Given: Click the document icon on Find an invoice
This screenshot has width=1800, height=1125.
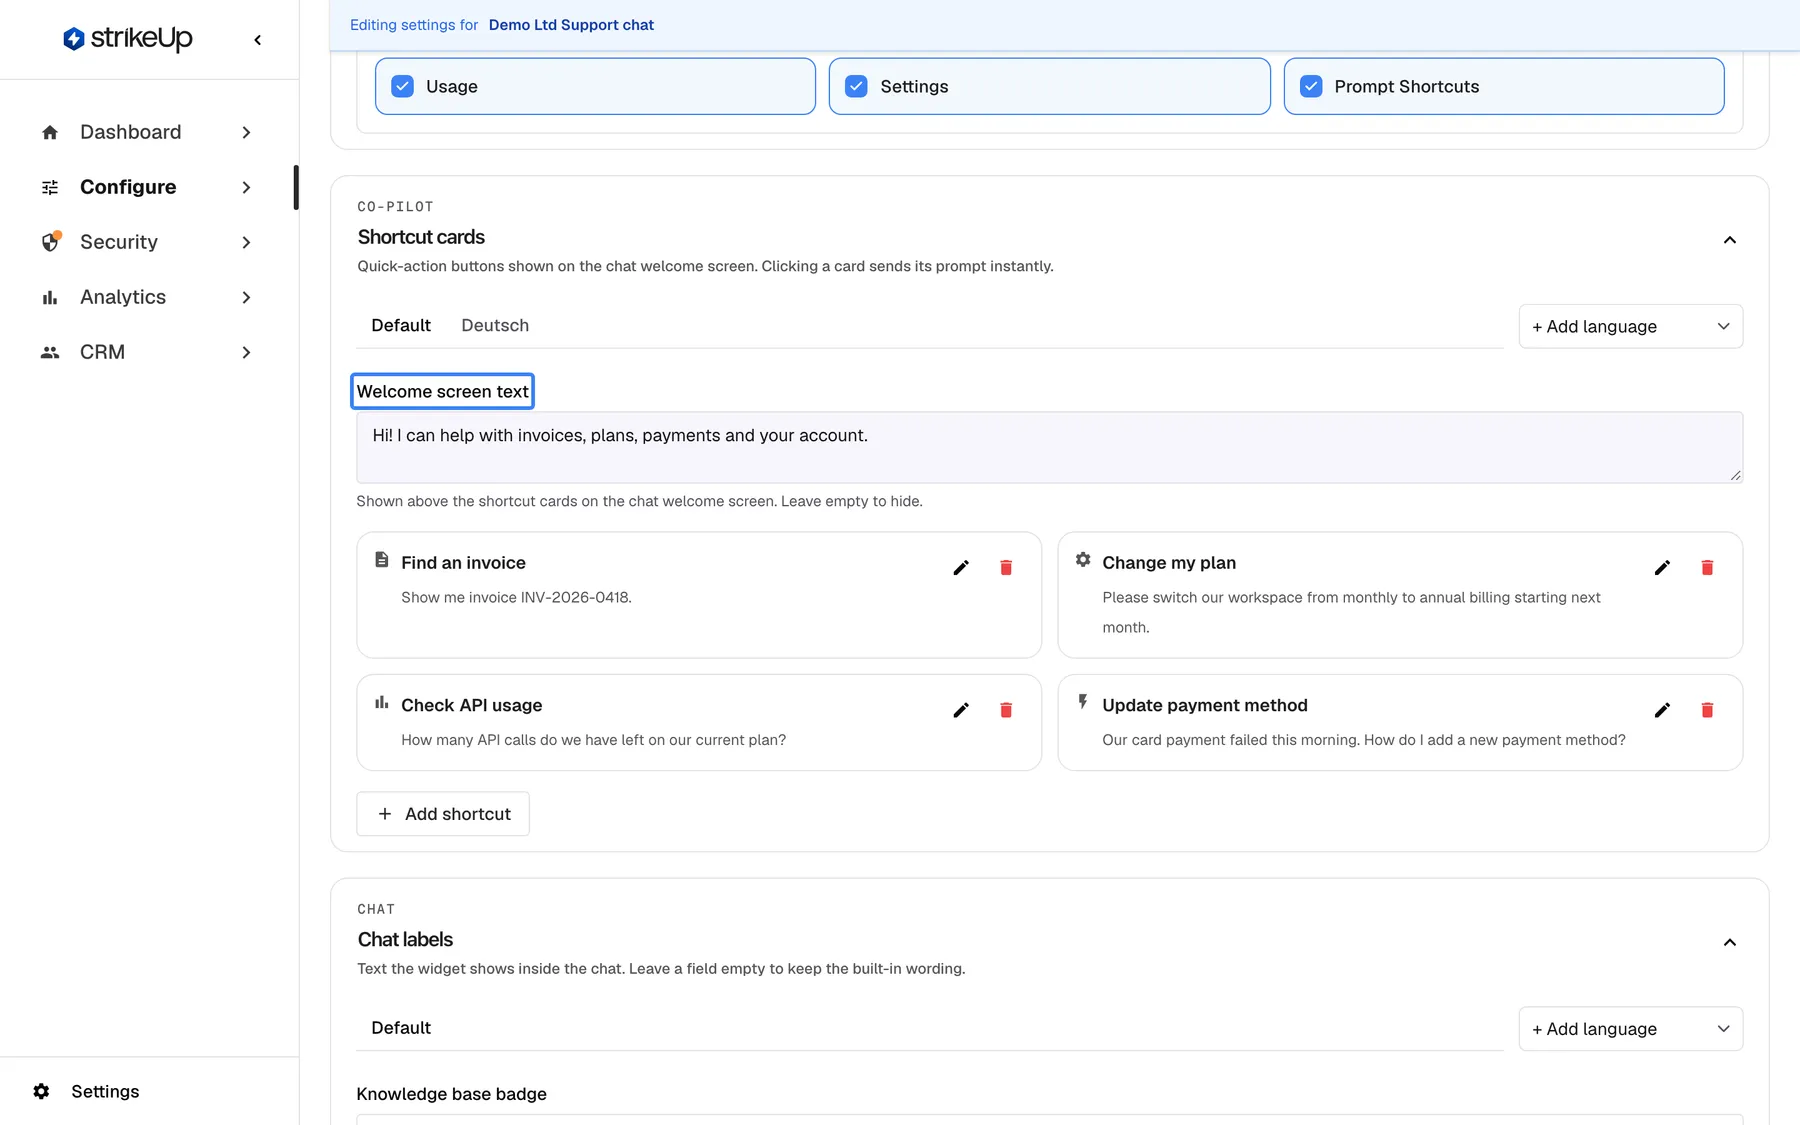Looking at the screenshot, I should (x=381, y=560).
